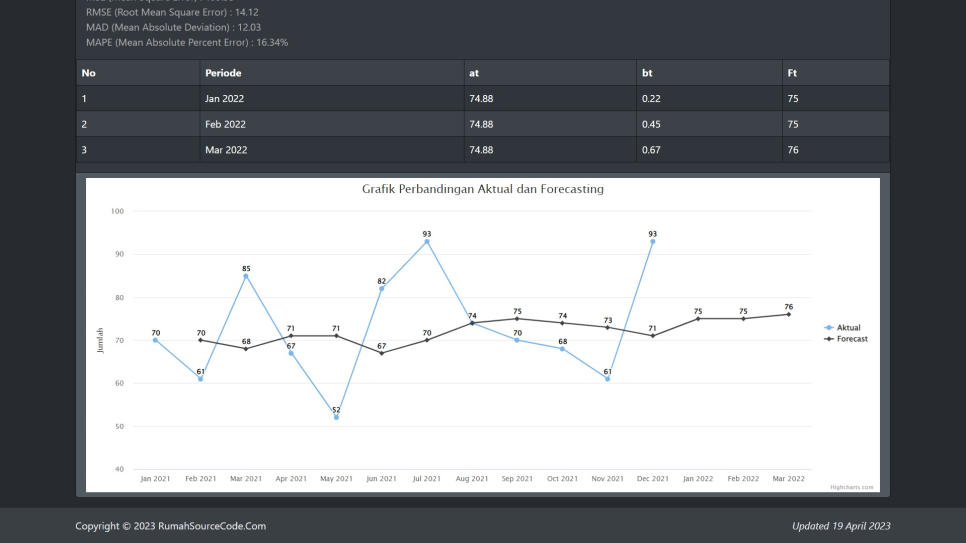Select the Jan 2022 table row
Viewport: 966px width, 543px height.
(482, 99)
